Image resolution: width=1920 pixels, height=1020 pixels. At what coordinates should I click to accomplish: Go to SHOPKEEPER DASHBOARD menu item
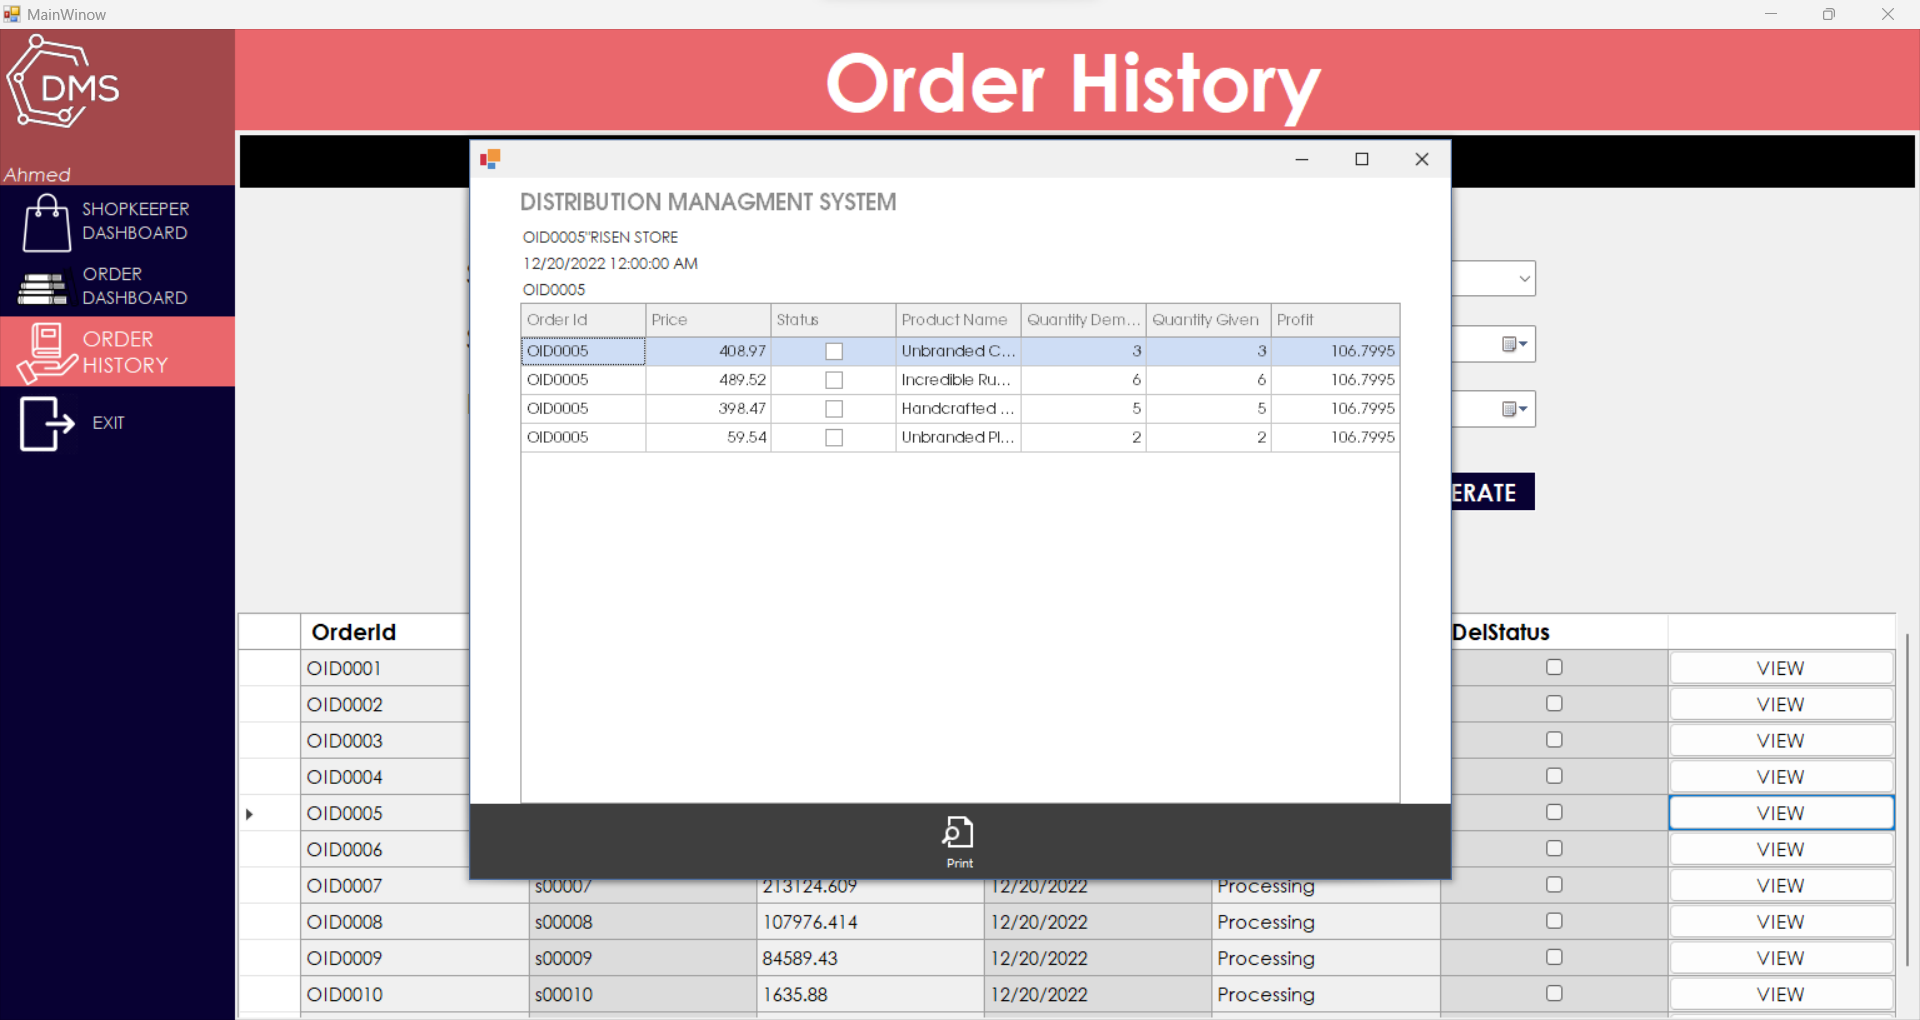[x=134, y=221]
